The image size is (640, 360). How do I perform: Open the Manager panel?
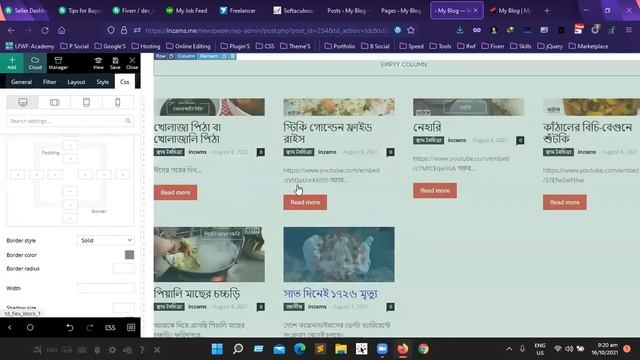[58, 63]
